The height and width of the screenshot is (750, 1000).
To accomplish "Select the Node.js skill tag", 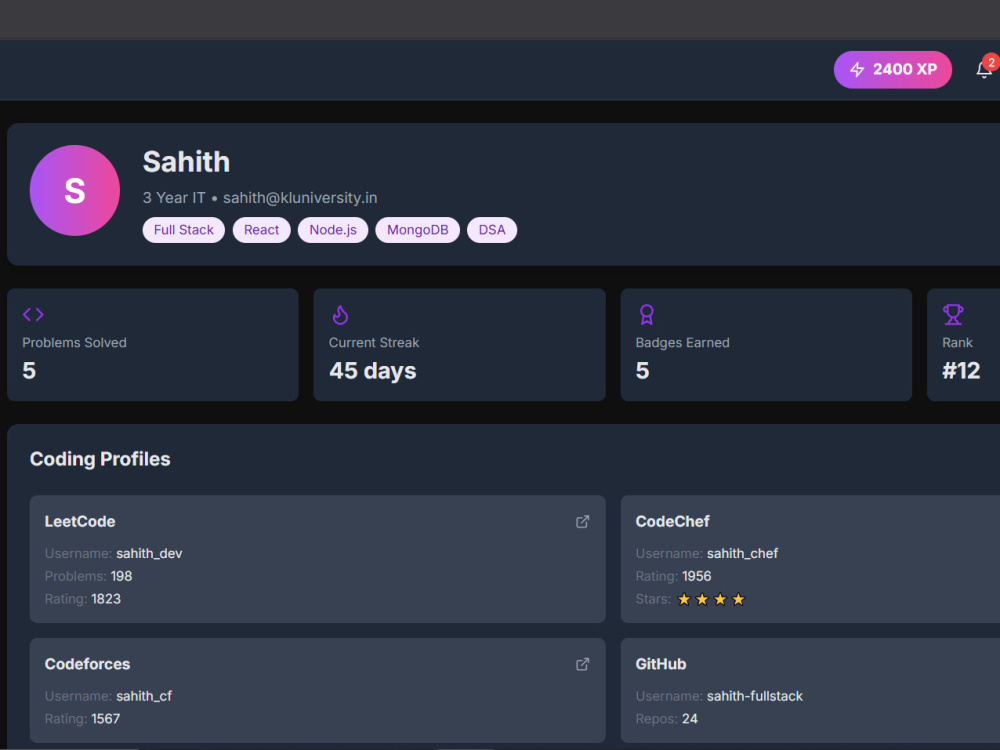I will click(333, 230).
